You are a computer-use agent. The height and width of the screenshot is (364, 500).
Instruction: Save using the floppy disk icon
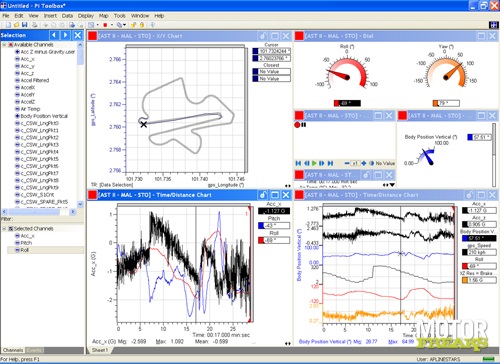click(x=24, y=25)
